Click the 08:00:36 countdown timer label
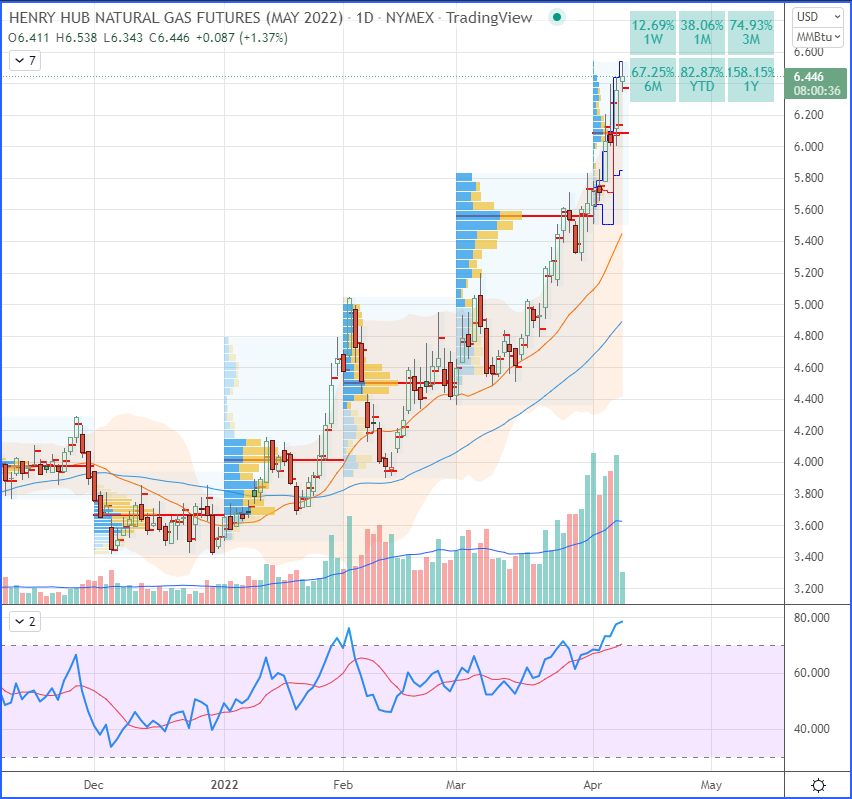 (x=817, y=91)
